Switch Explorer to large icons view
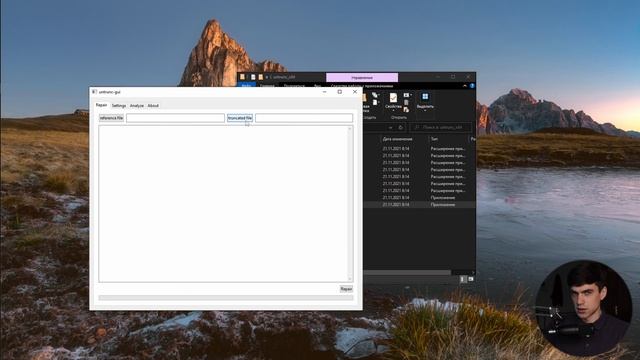This screenshot has height=360, width=640. coord(471,279)
